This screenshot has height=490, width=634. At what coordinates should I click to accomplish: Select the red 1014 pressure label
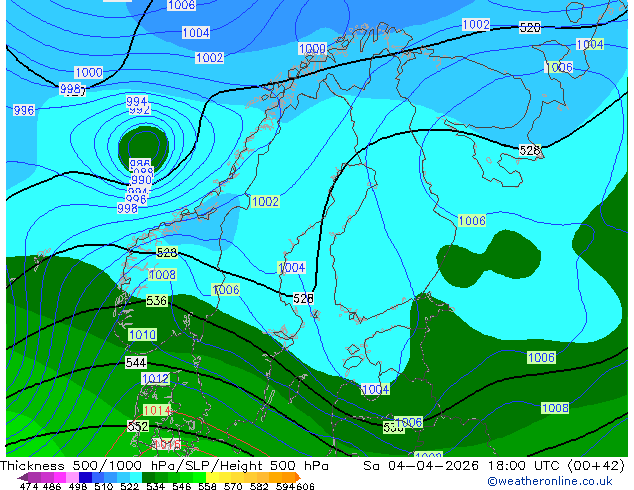[157, 410]
